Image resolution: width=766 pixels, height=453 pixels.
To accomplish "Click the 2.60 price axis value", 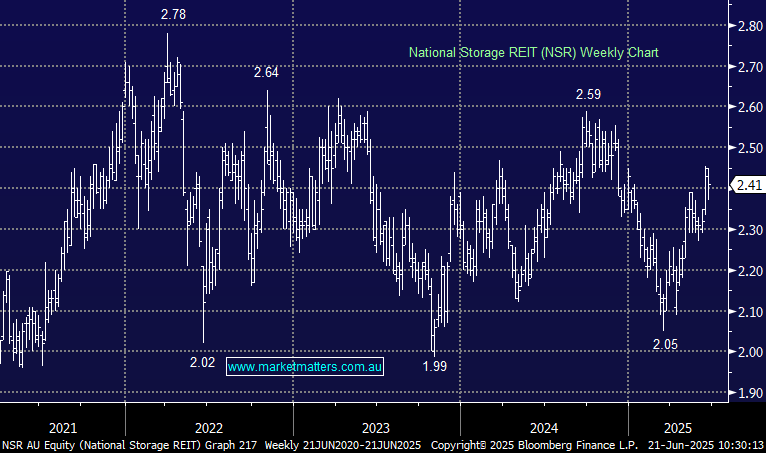I will 750,107.
